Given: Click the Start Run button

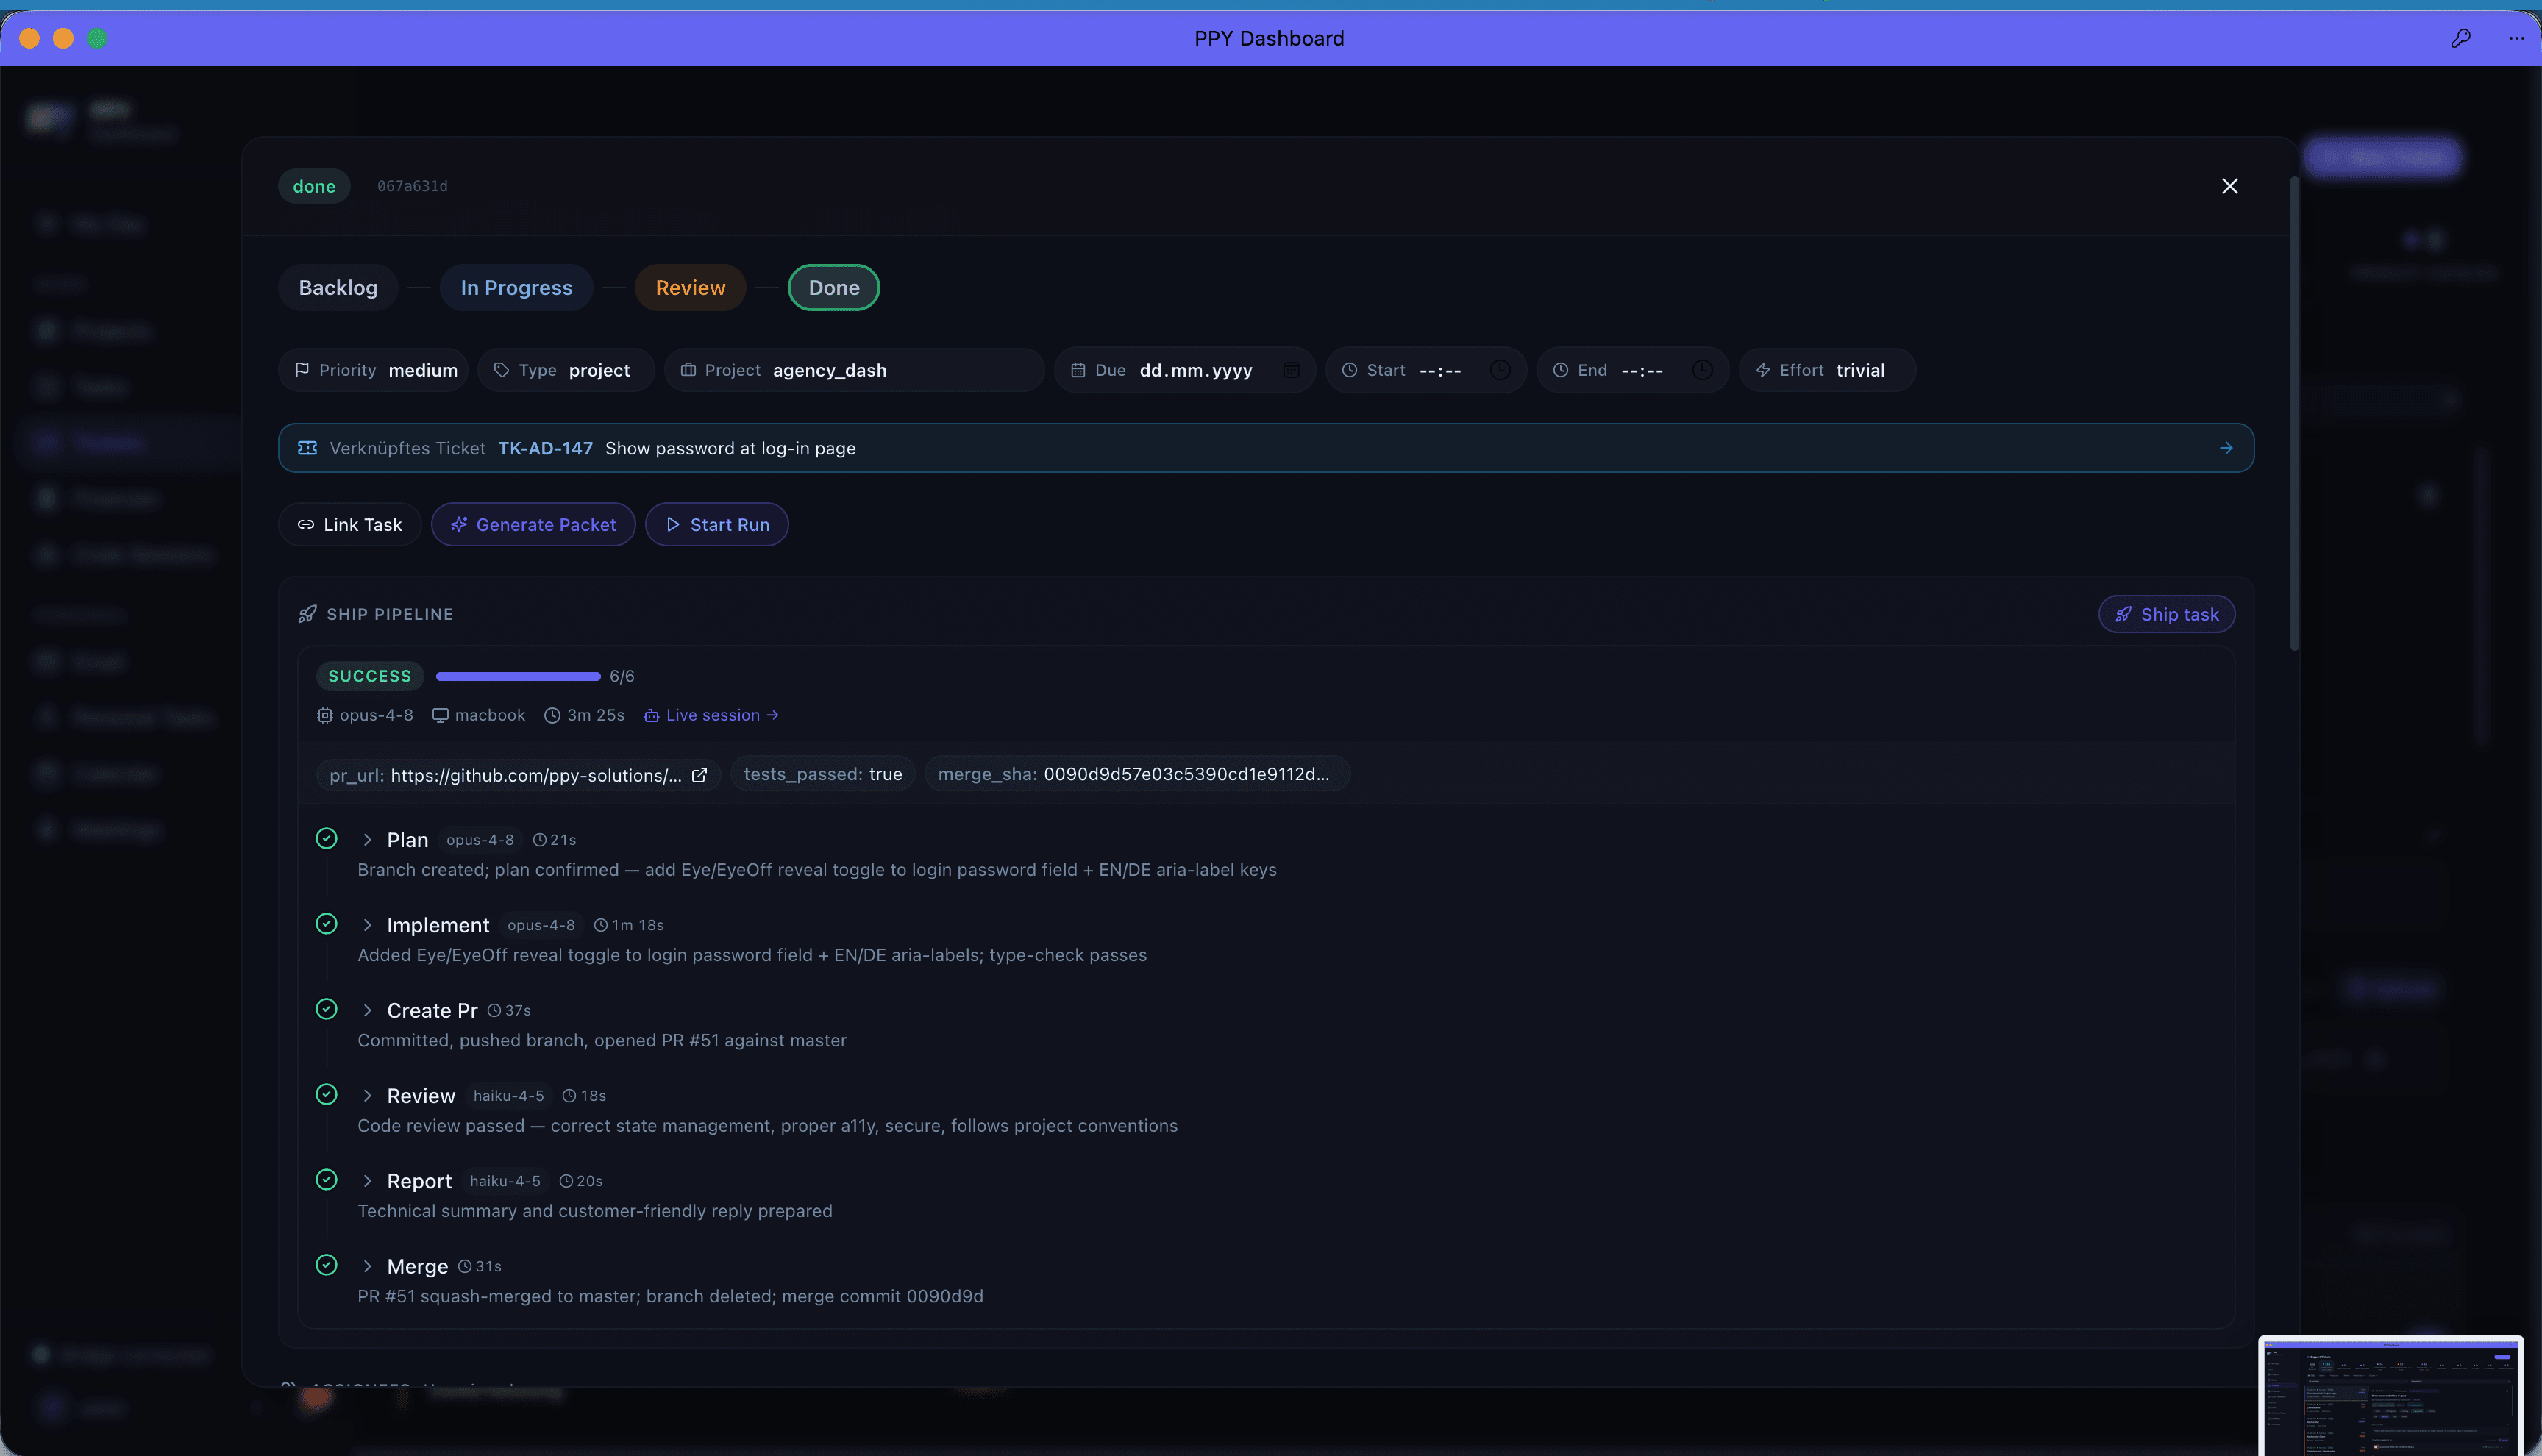Looking at the screenshot, I should 717,525.
